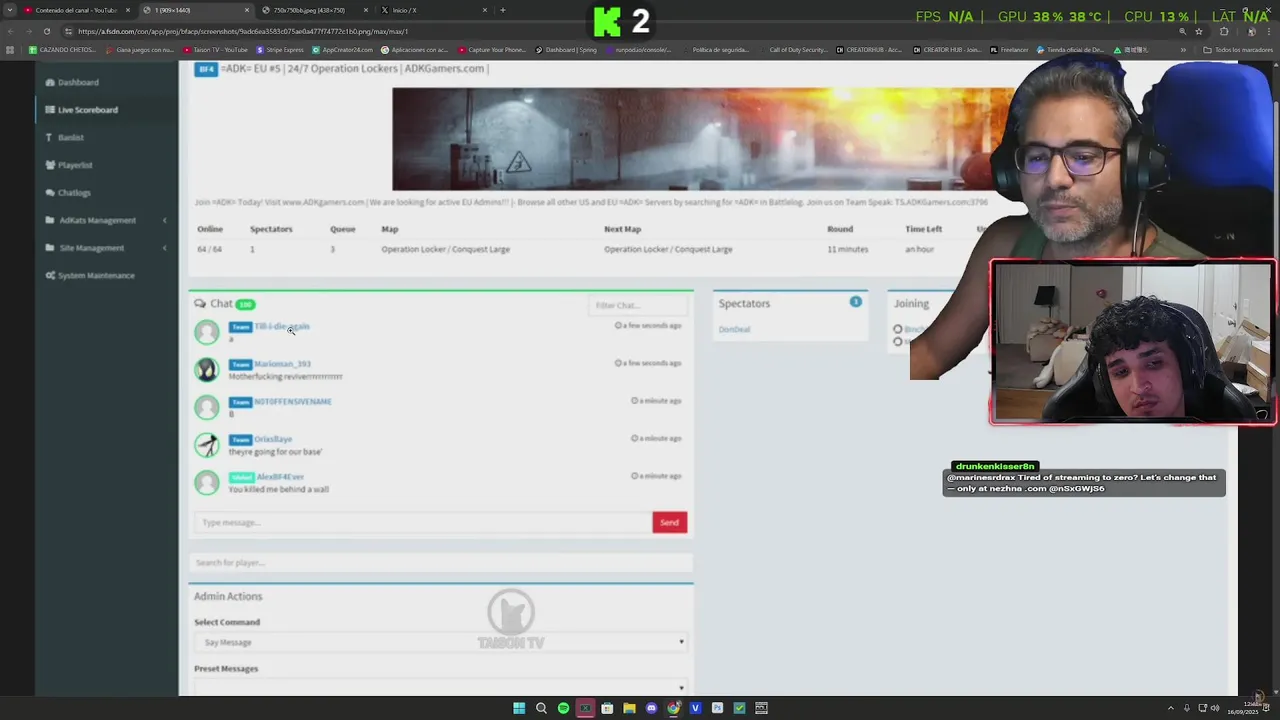This screenshot has width=1280, height=720.
Task: Open the Windows Start menu
Action: pos(519,708)
